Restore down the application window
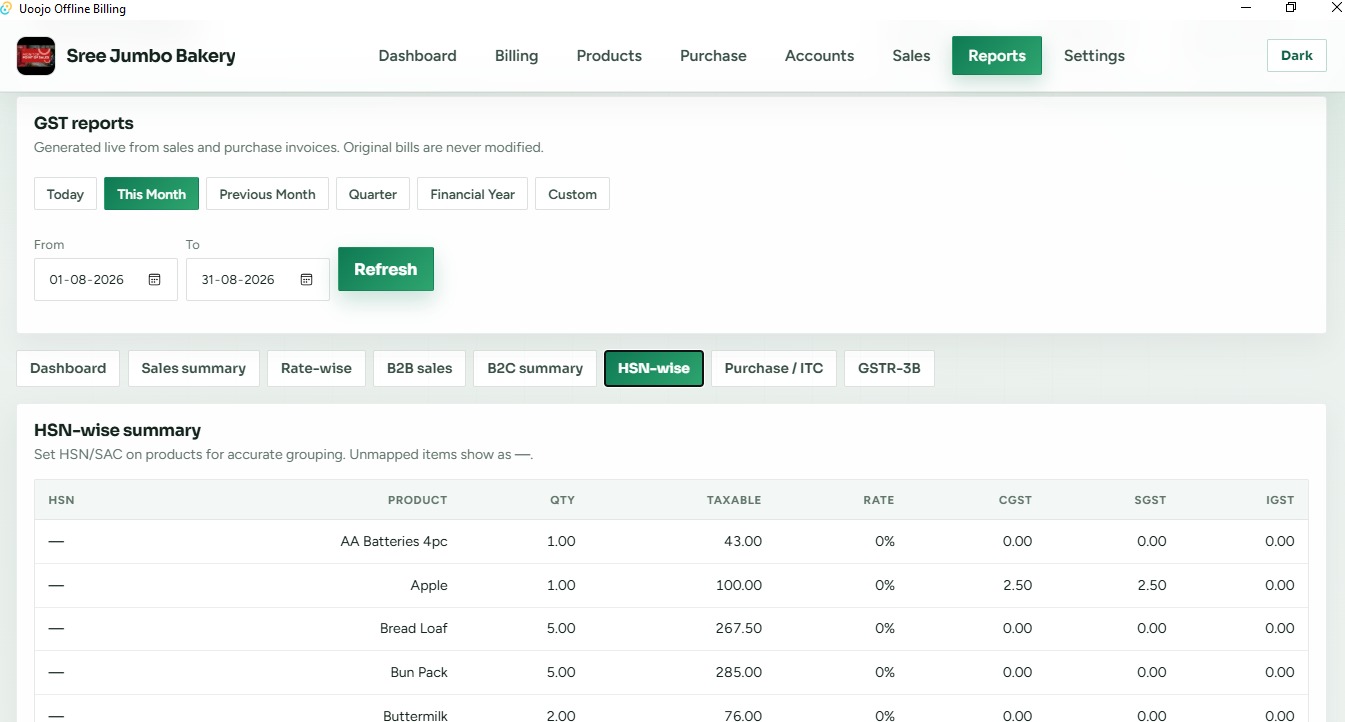The image size is (1345, 722). pyautogui.click(x=1291, y=8)
